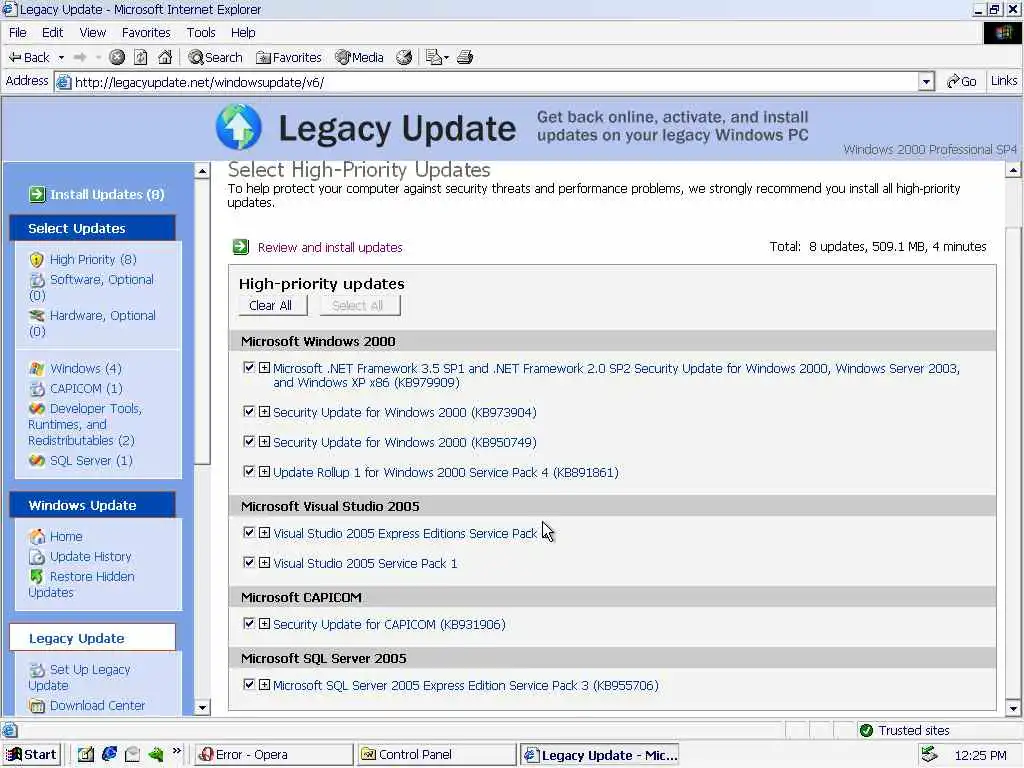1024x768 pixels.
Task: Expand details for Update Rollup KB891861
Action: [x=264, y=472]
